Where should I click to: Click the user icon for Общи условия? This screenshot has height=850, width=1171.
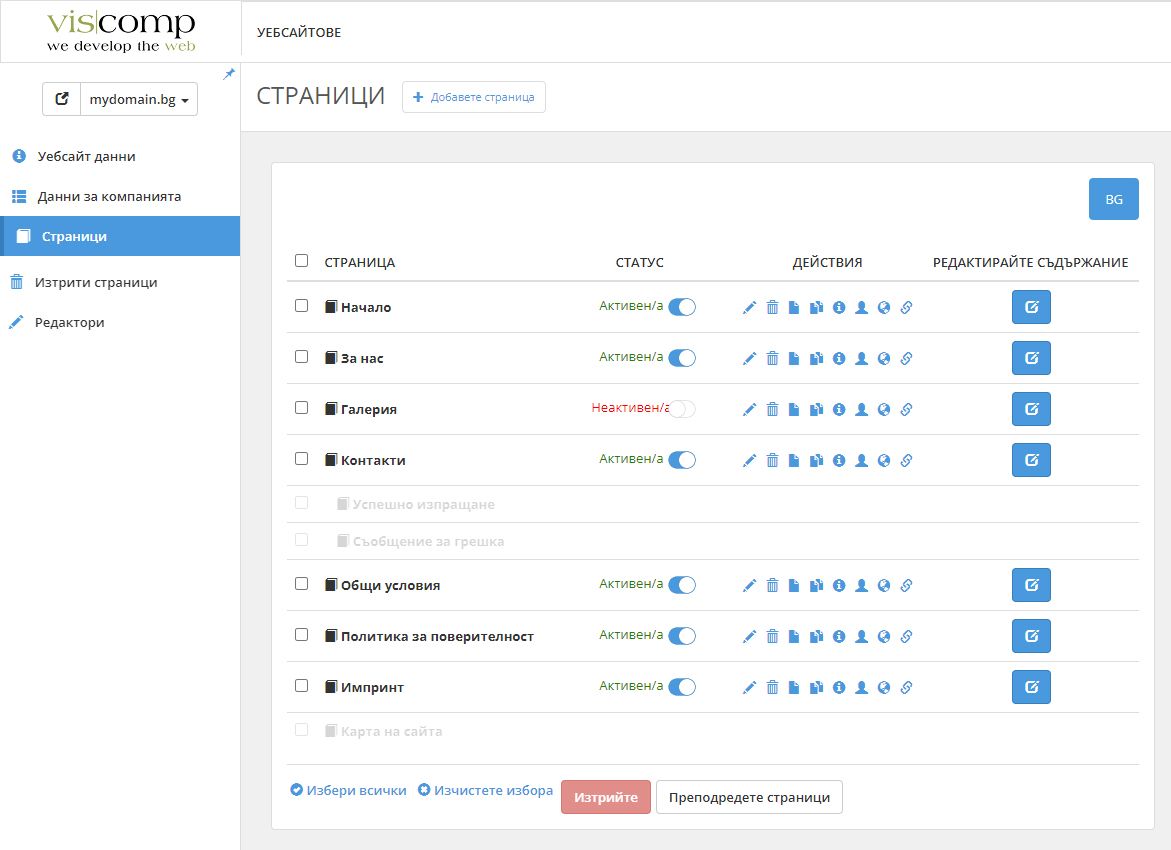pos(861,586)
